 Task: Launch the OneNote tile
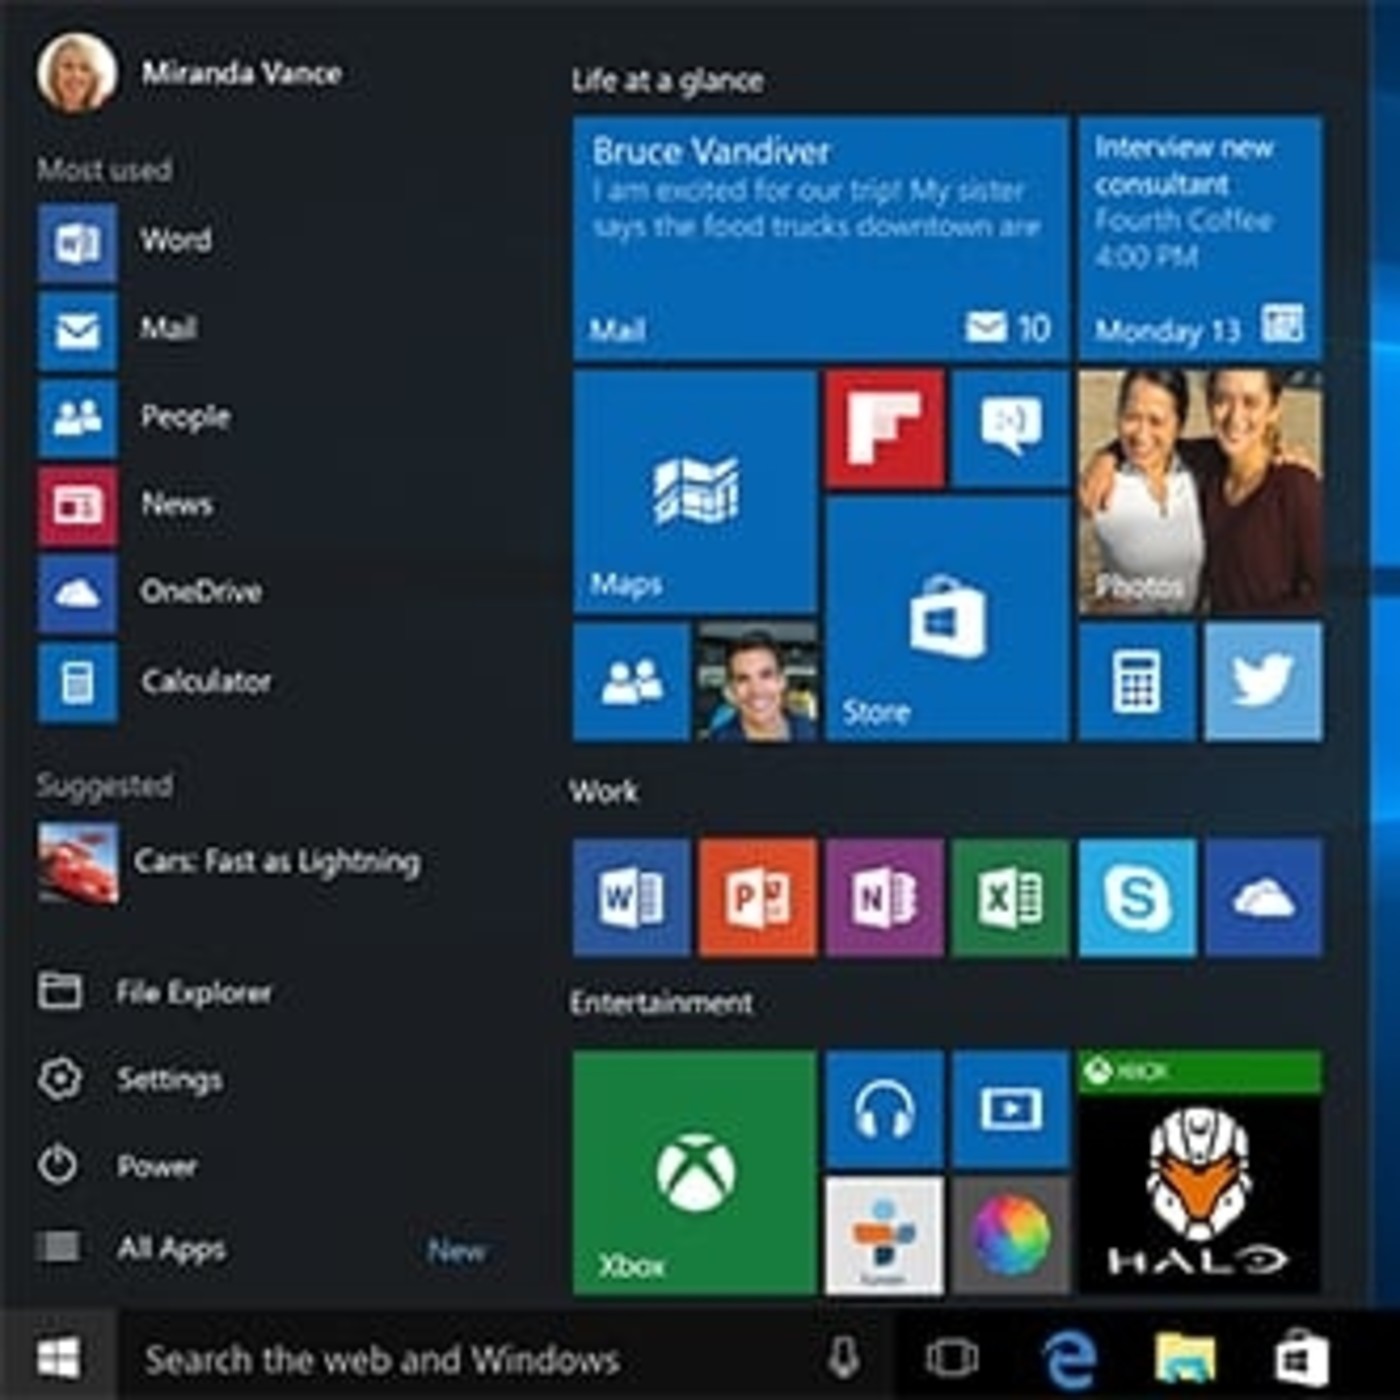pyautogui.click(x=885, y=898)
